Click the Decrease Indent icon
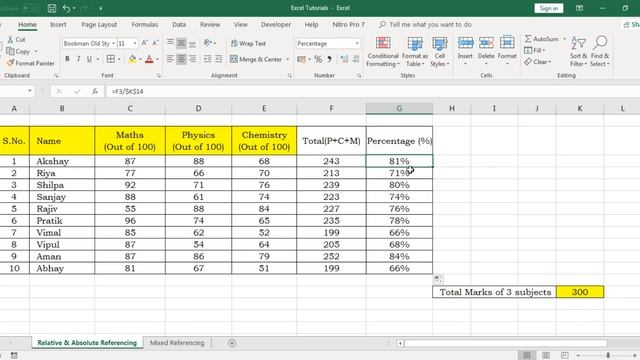The image size is (640, 360). pyautogui.click(x=208, y=59)
